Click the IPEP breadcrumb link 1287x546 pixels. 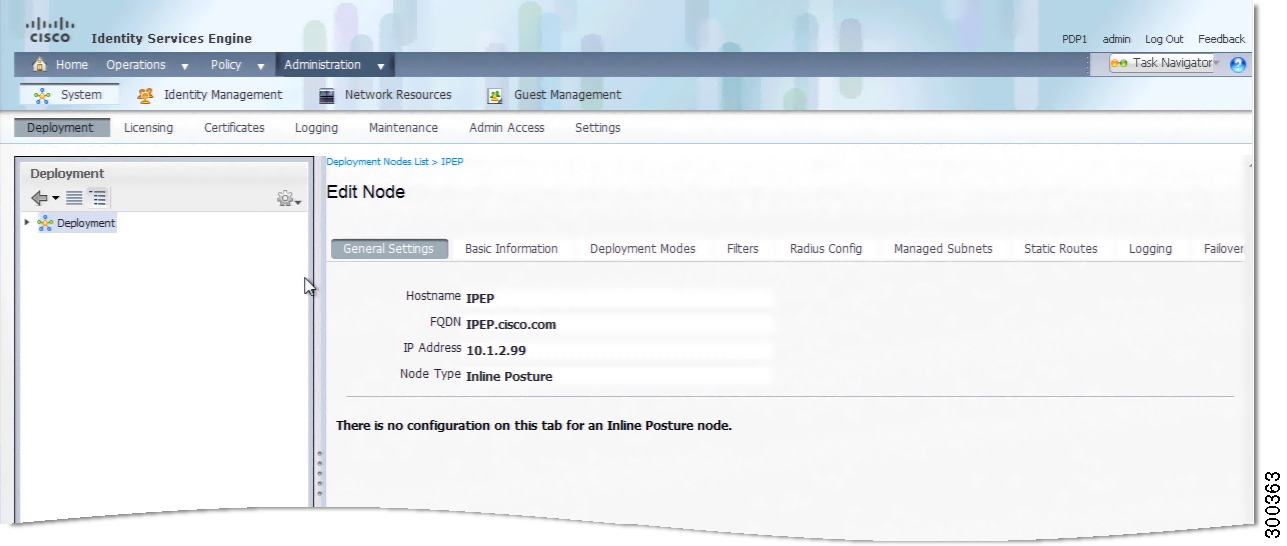(452, 162)
